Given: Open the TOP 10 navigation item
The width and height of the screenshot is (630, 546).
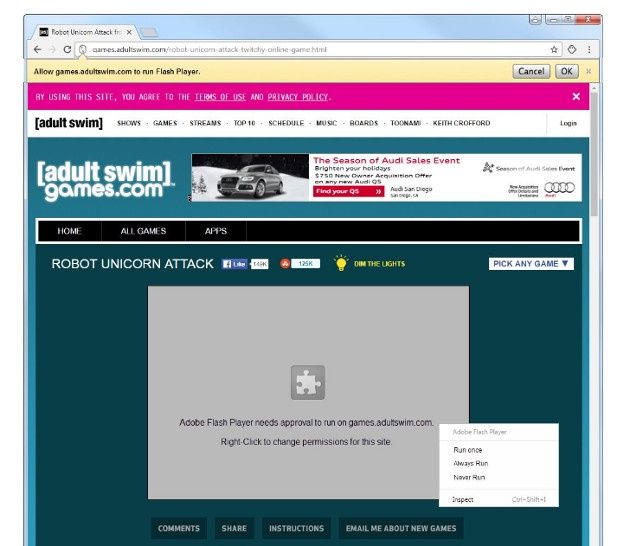Looking at the screenshot, I should [244, 123].
